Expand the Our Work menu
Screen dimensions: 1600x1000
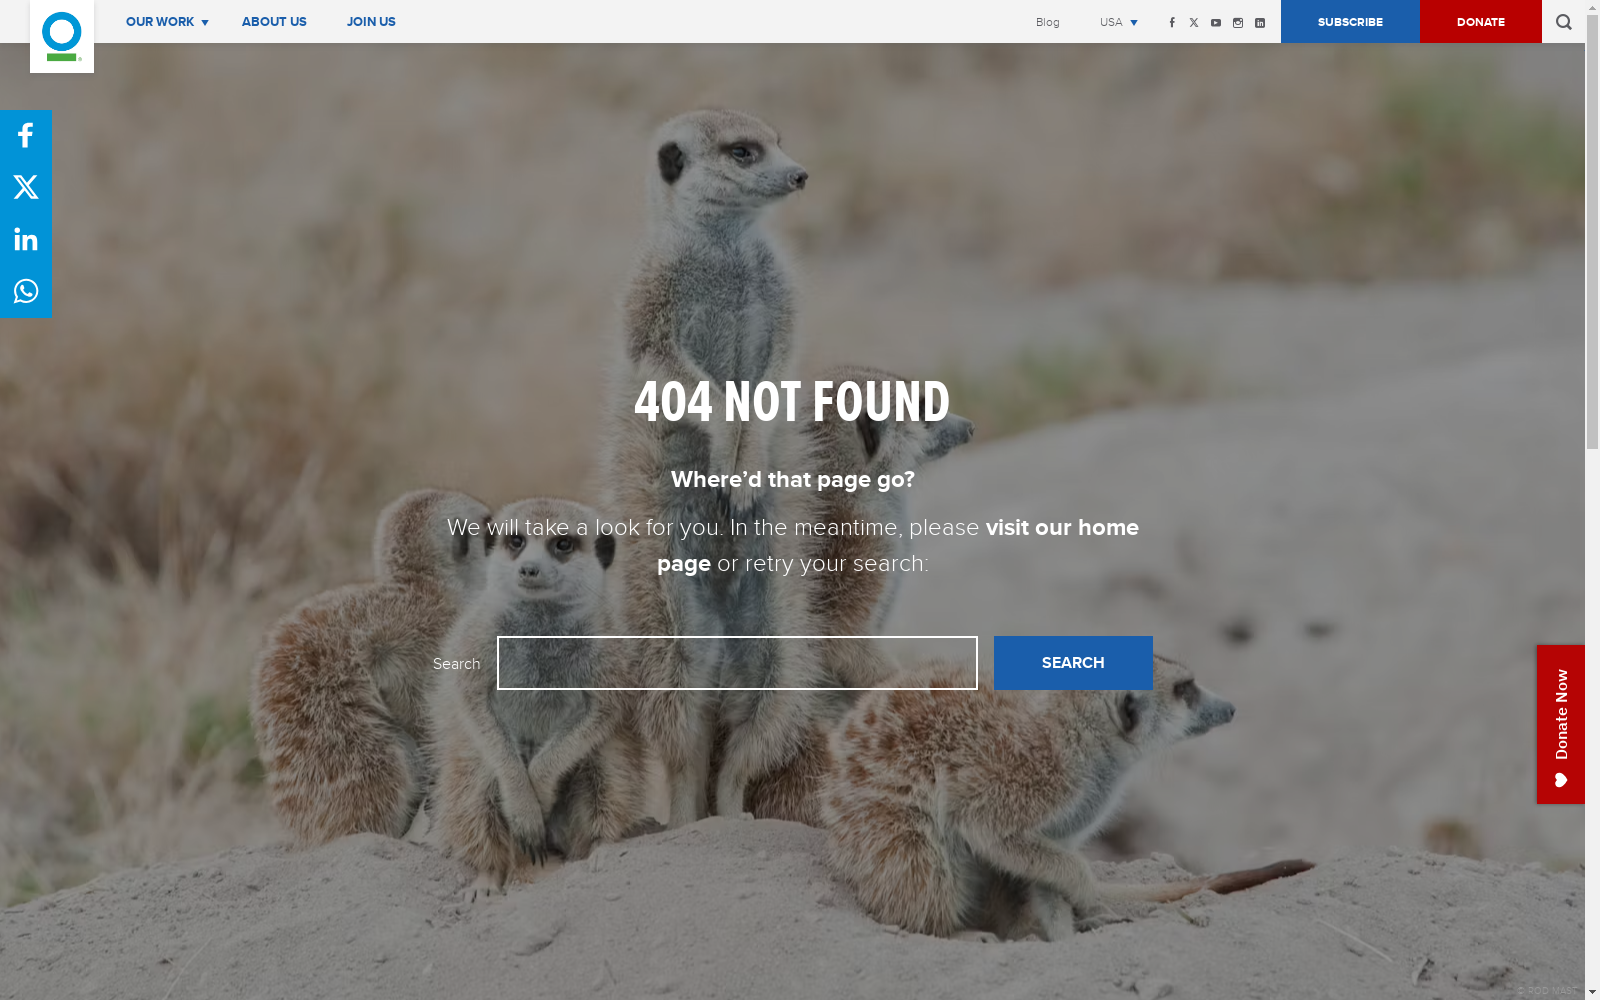pos(167,22)
